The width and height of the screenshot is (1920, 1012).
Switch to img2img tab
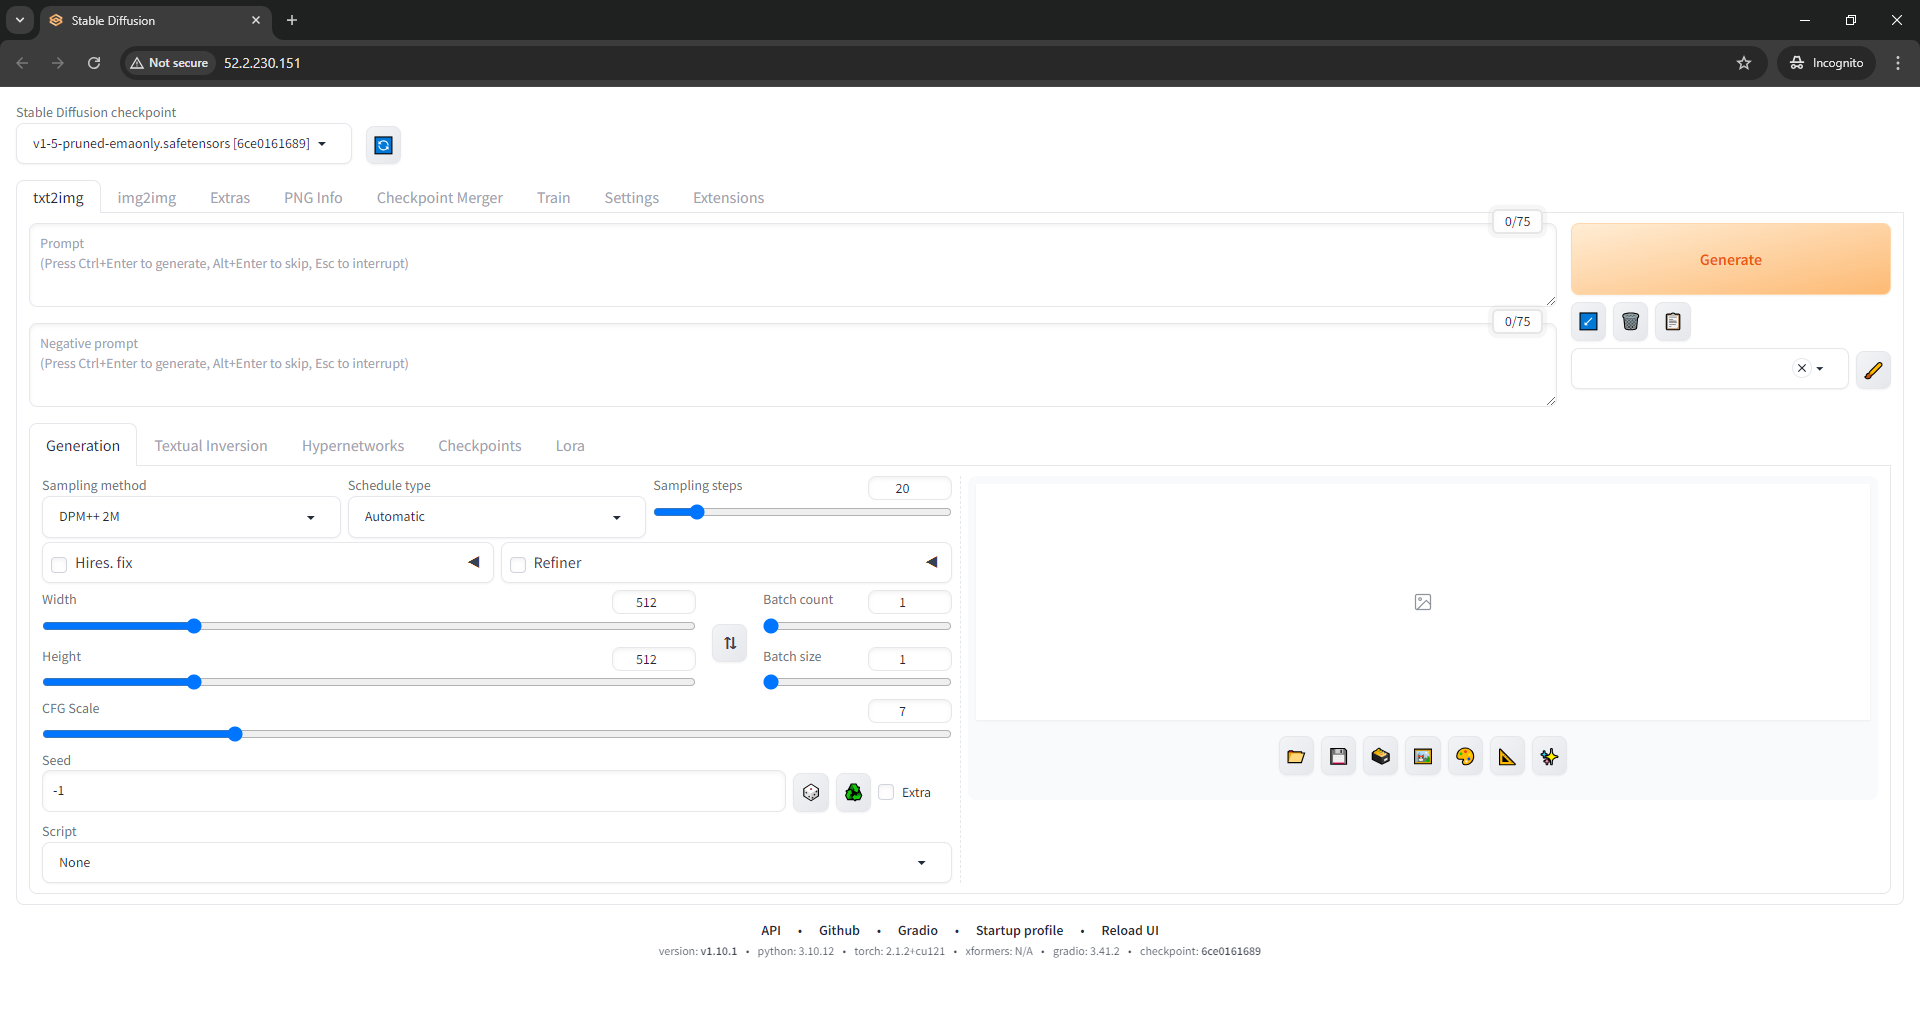click(147, 198)
